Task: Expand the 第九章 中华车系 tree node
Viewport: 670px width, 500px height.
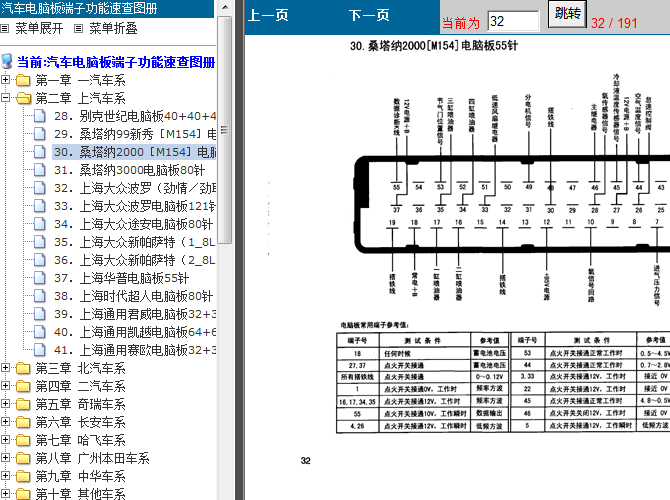Action: pos(5,475)
